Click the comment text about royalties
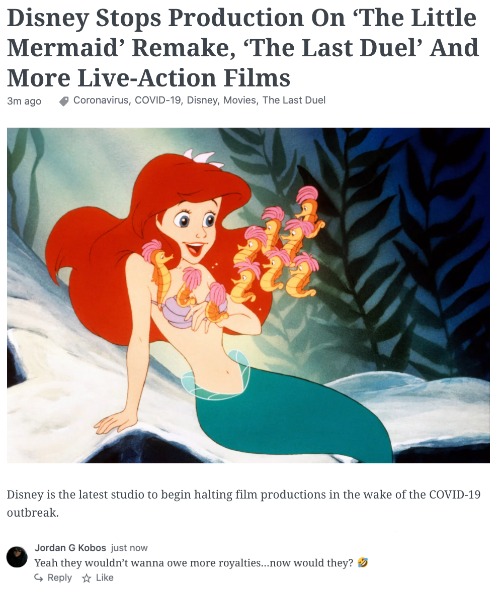 pyautogui.click(x=194, y=562)
